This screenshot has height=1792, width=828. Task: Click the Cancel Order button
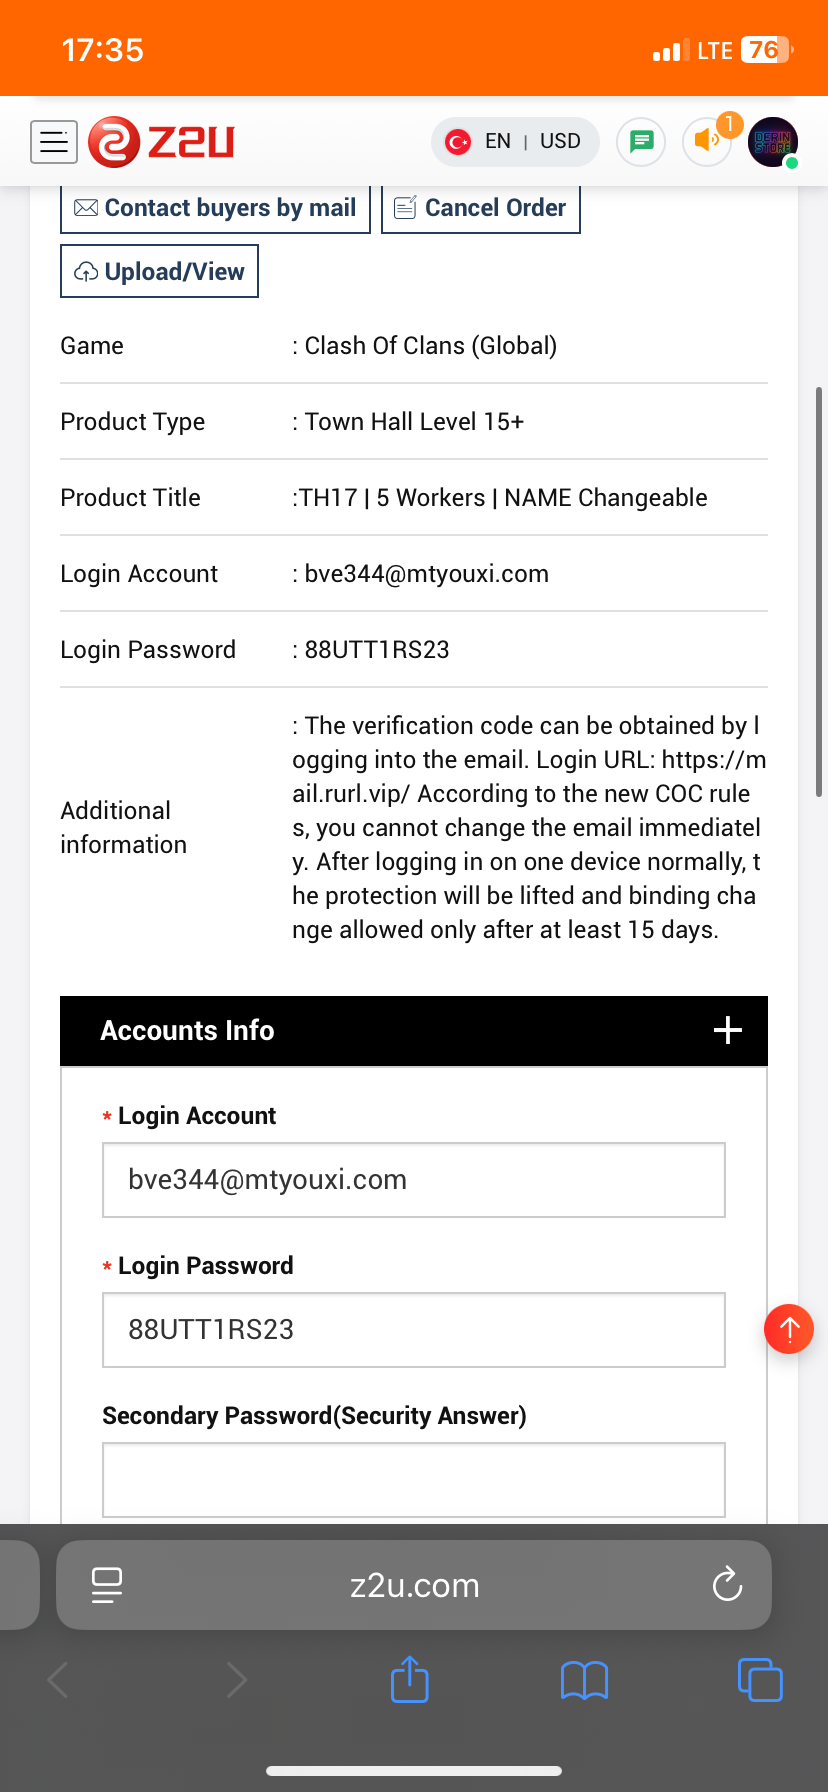pyautogui.click(x=481, y=208)
